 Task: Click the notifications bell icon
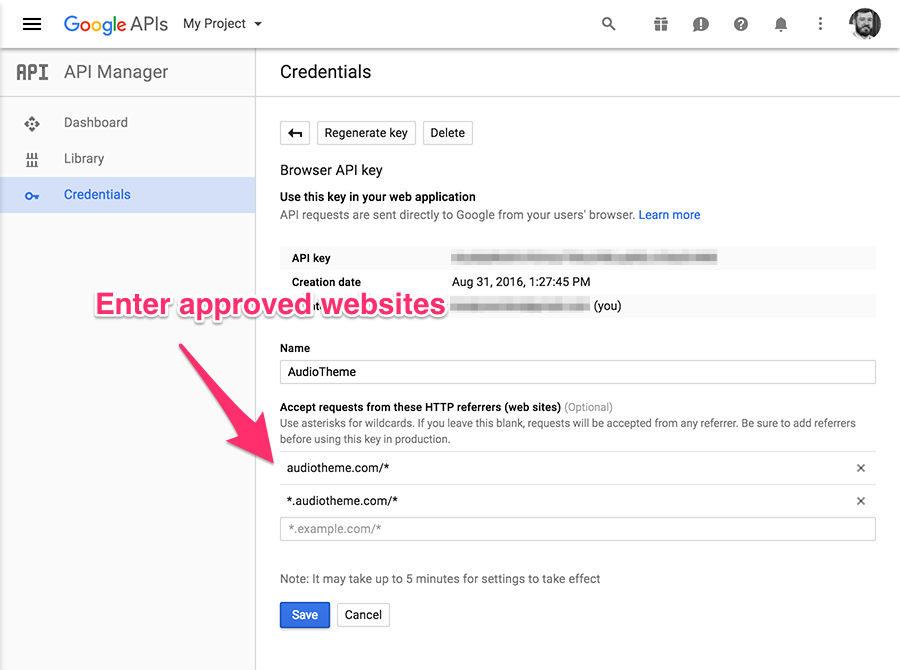(x=780, y=24)
